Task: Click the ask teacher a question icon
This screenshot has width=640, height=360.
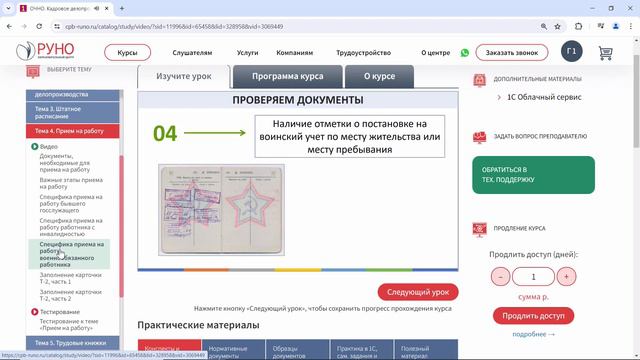Action: tap(480, 137)
